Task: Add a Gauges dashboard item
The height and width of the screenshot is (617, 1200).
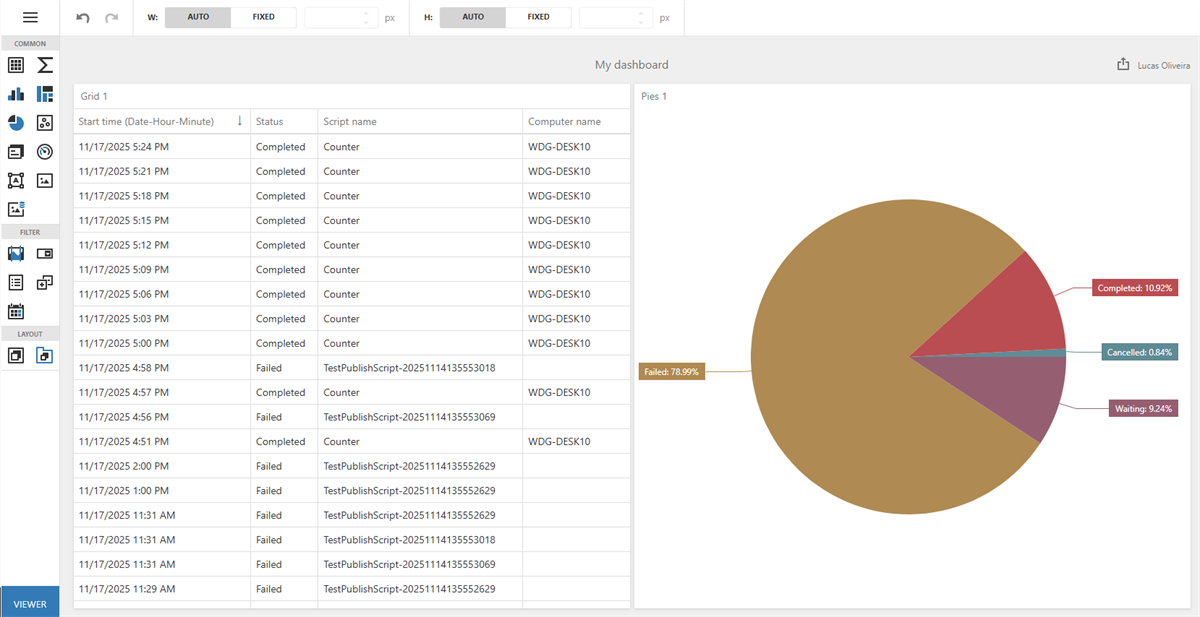Action: (x=45, y=151)
